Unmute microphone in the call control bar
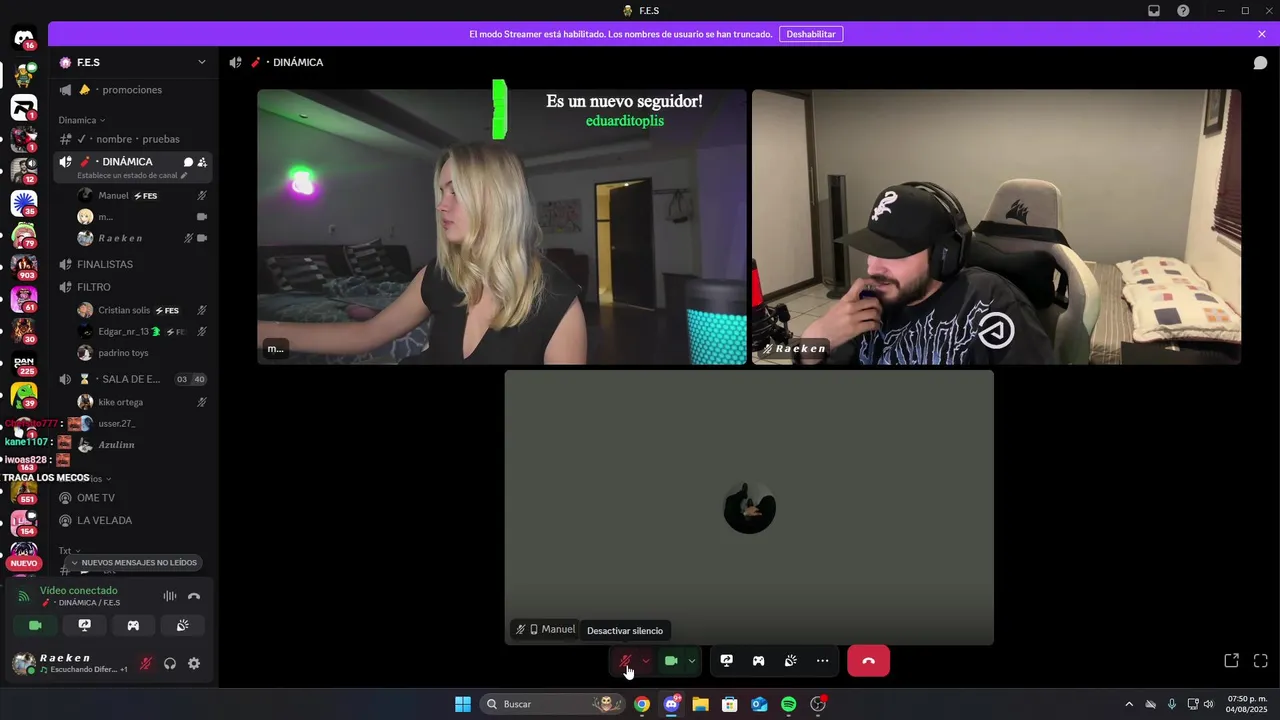Image resolution: width=1280 pixels, height=720 pixels. 625,661
